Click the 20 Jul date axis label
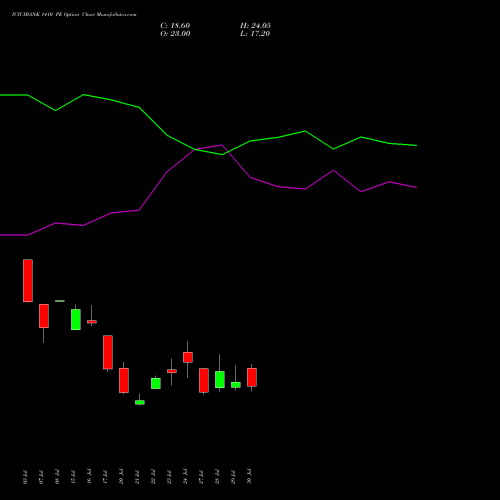This screenshot has height=500, width=500. coord(121,477)
